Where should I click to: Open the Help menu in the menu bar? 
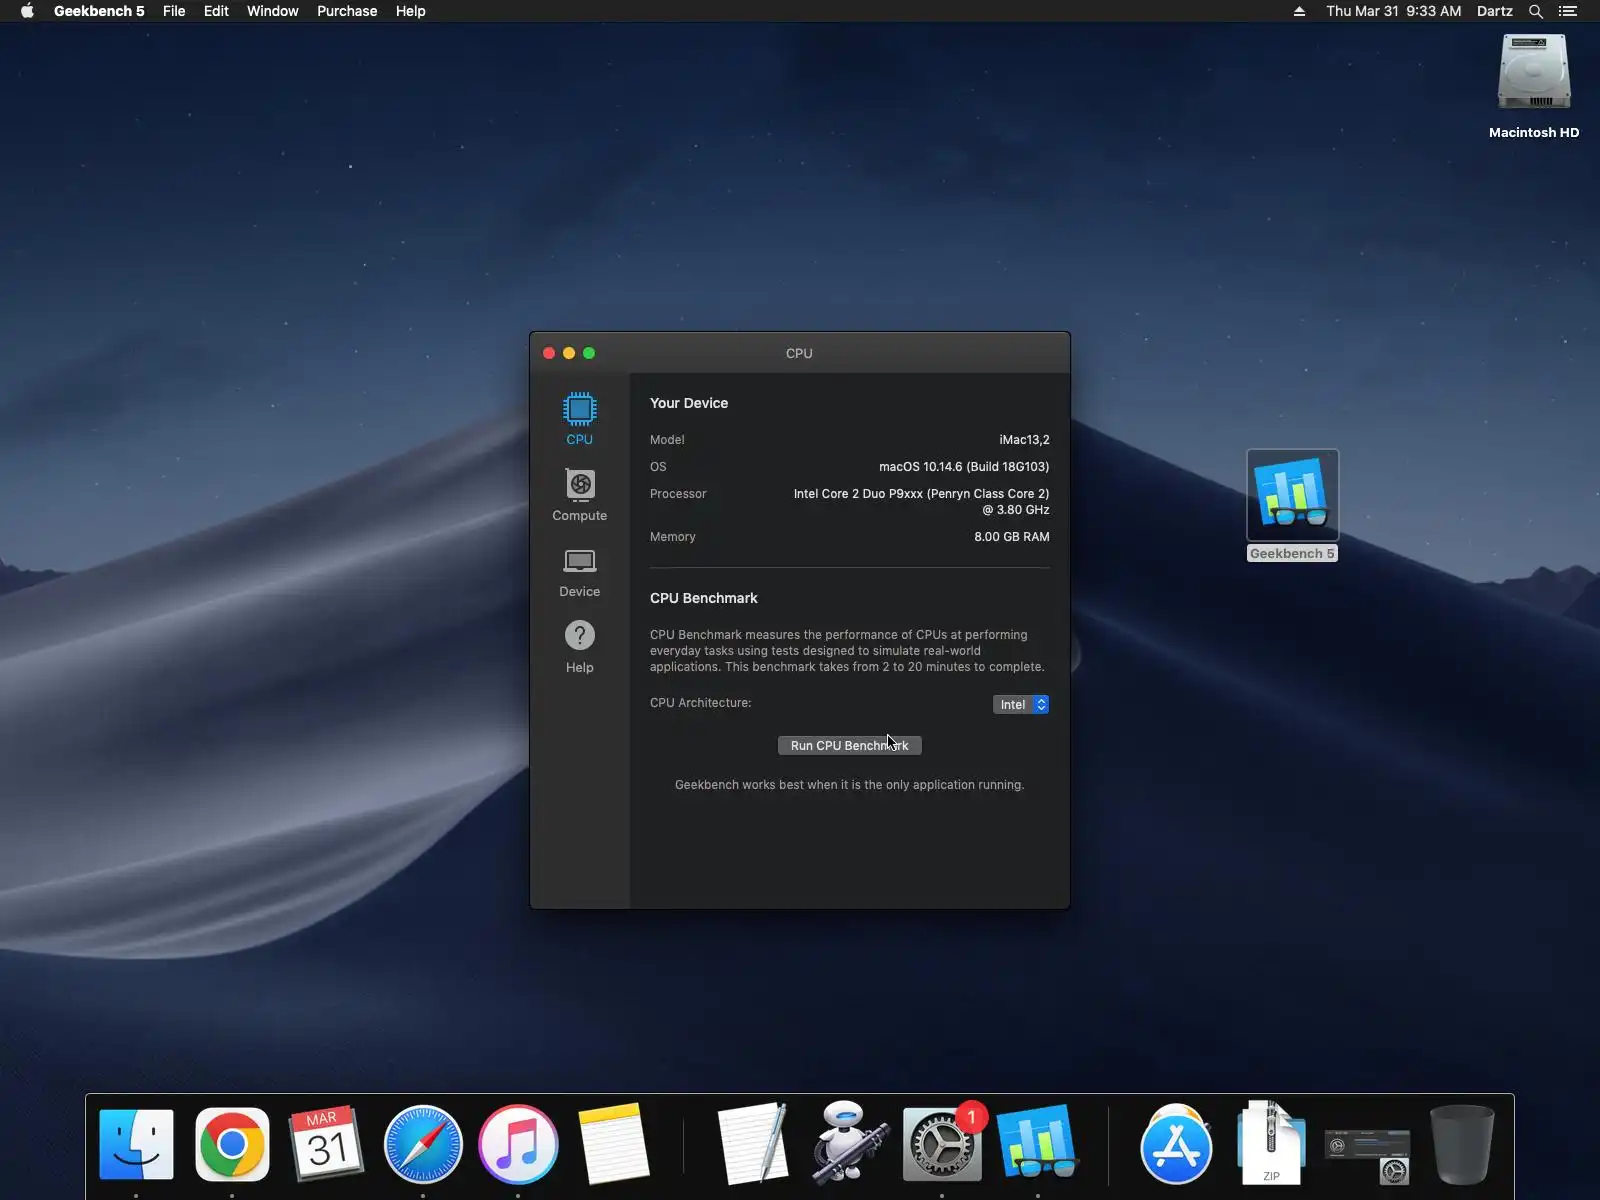[410, 11]
